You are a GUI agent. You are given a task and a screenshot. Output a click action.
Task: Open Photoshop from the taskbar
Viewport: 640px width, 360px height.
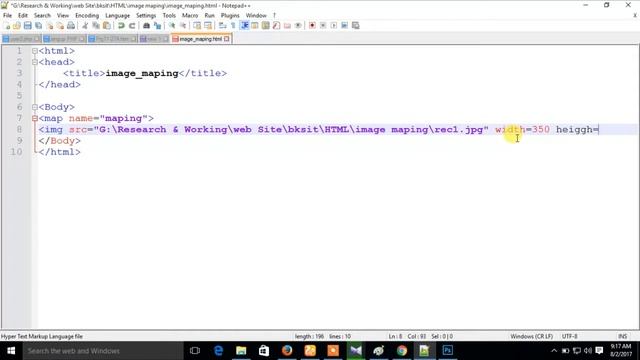coord(447,351)
